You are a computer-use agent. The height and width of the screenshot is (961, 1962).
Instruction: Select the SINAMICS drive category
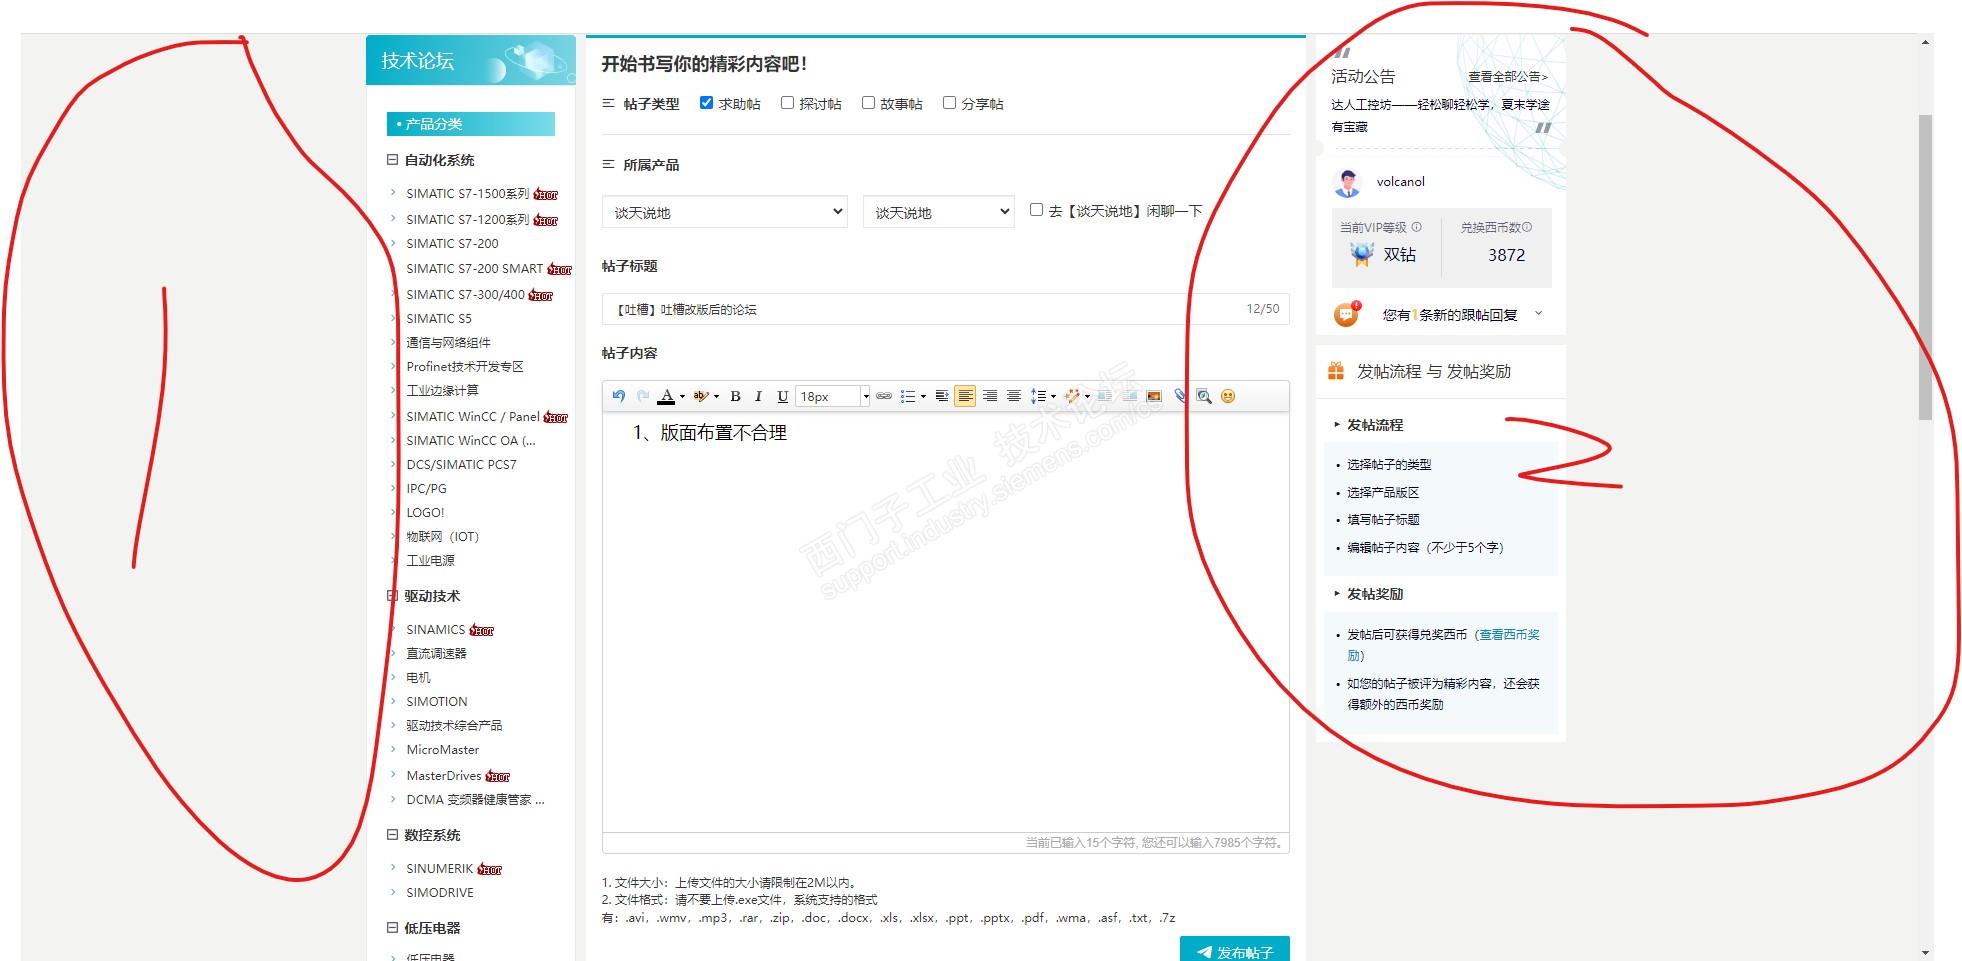(435, 629)
